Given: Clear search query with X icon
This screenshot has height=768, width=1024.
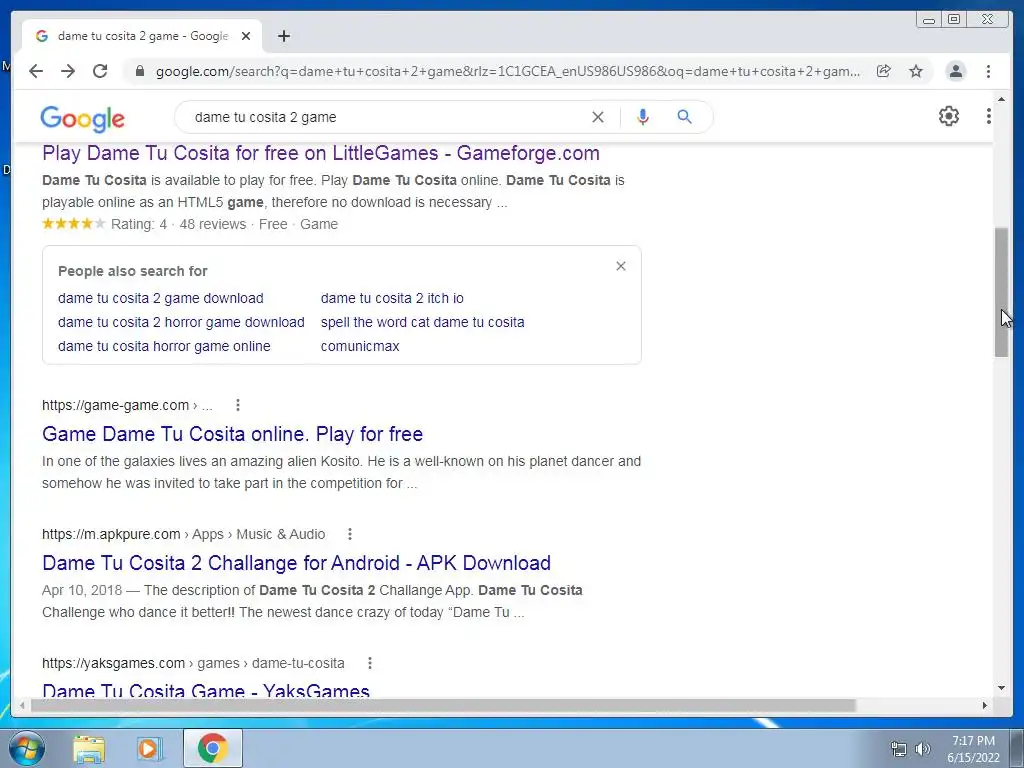Looking at the screenshot, I should point(598,117).
